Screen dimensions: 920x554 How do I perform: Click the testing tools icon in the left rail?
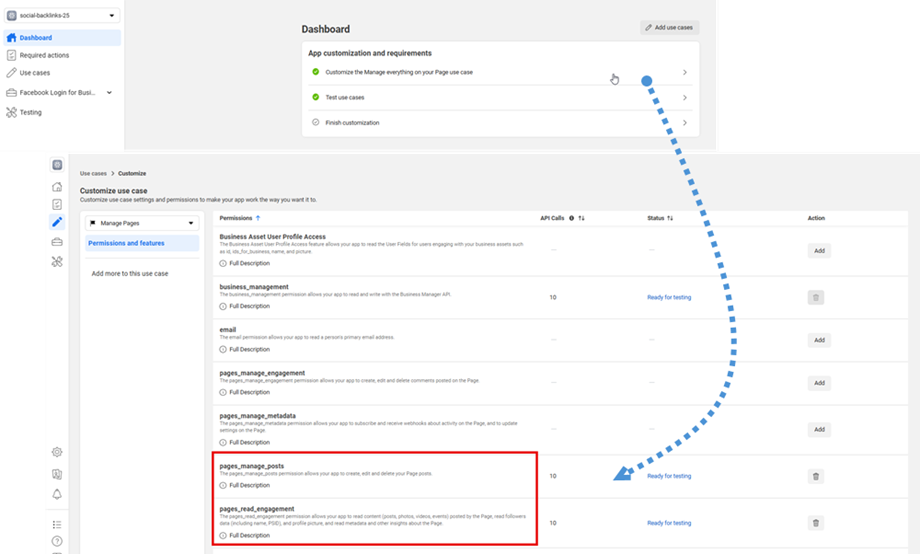click(x=58, y=262)
